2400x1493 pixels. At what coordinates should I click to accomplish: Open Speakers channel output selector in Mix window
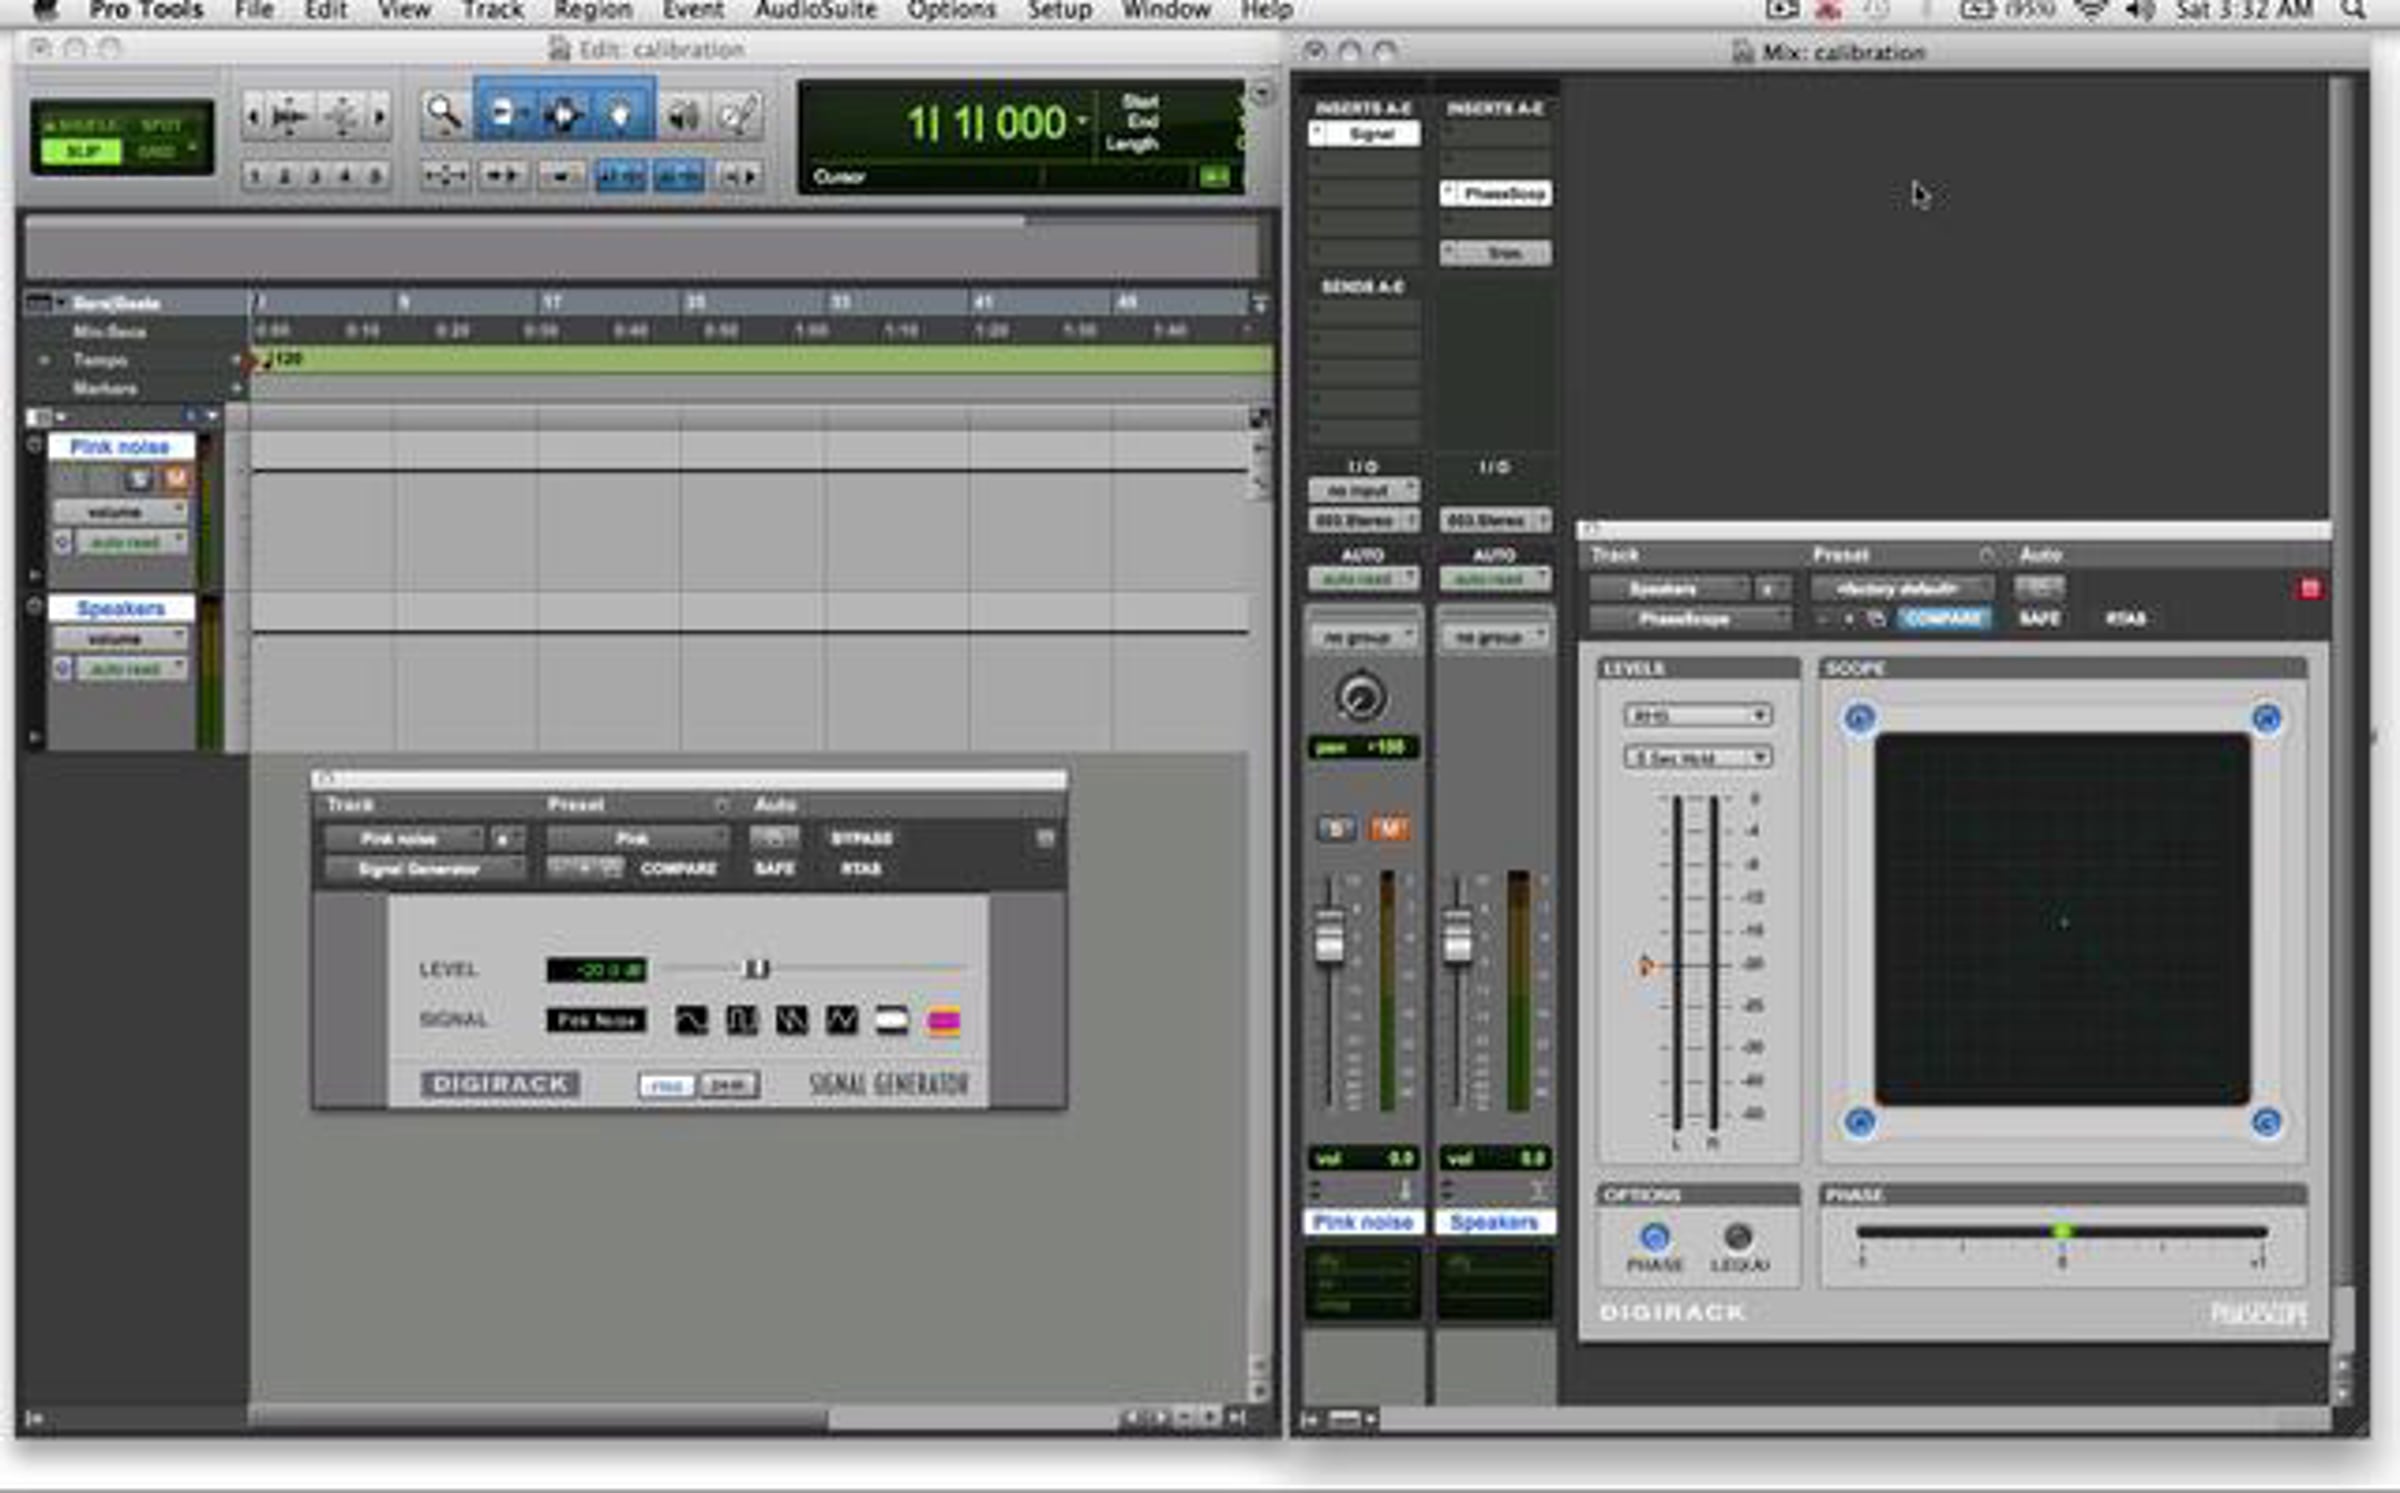[1495, 520]
